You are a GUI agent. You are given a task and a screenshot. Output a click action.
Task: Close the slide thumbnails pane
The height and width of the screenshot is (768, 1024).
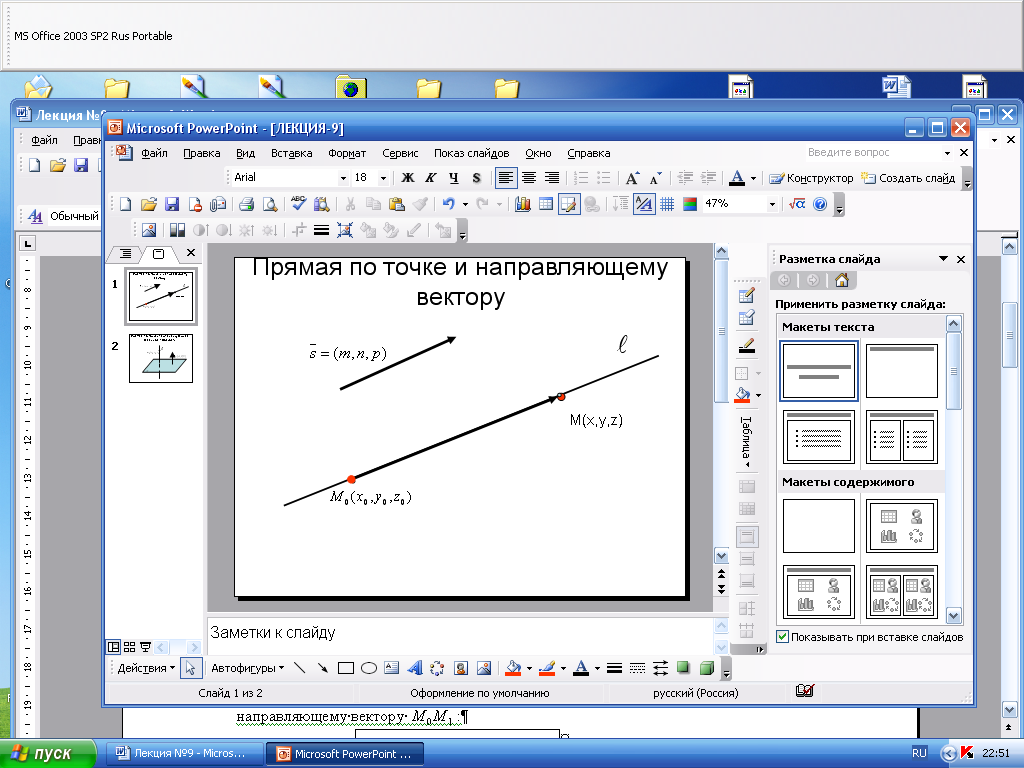[191, 253]
